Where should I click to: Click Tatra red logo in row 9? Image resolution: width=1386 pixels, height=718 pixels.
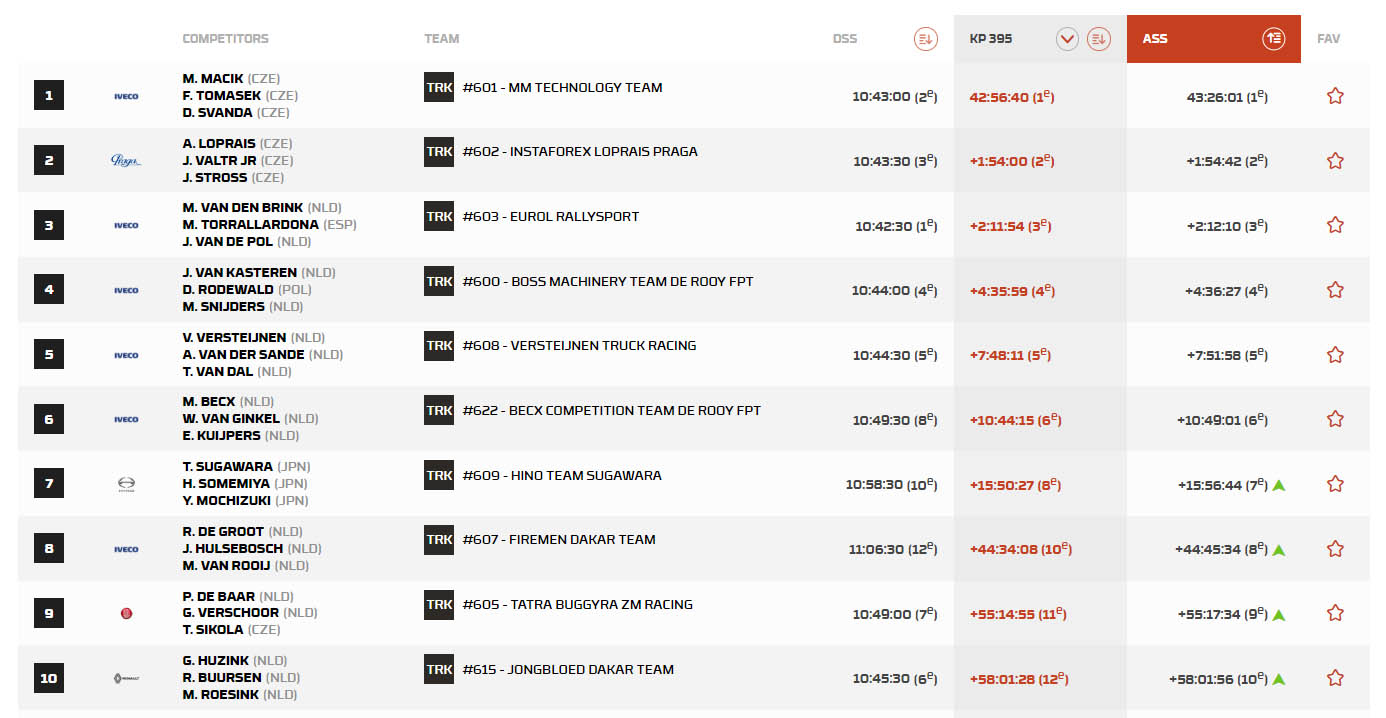(x=126, y=613)
